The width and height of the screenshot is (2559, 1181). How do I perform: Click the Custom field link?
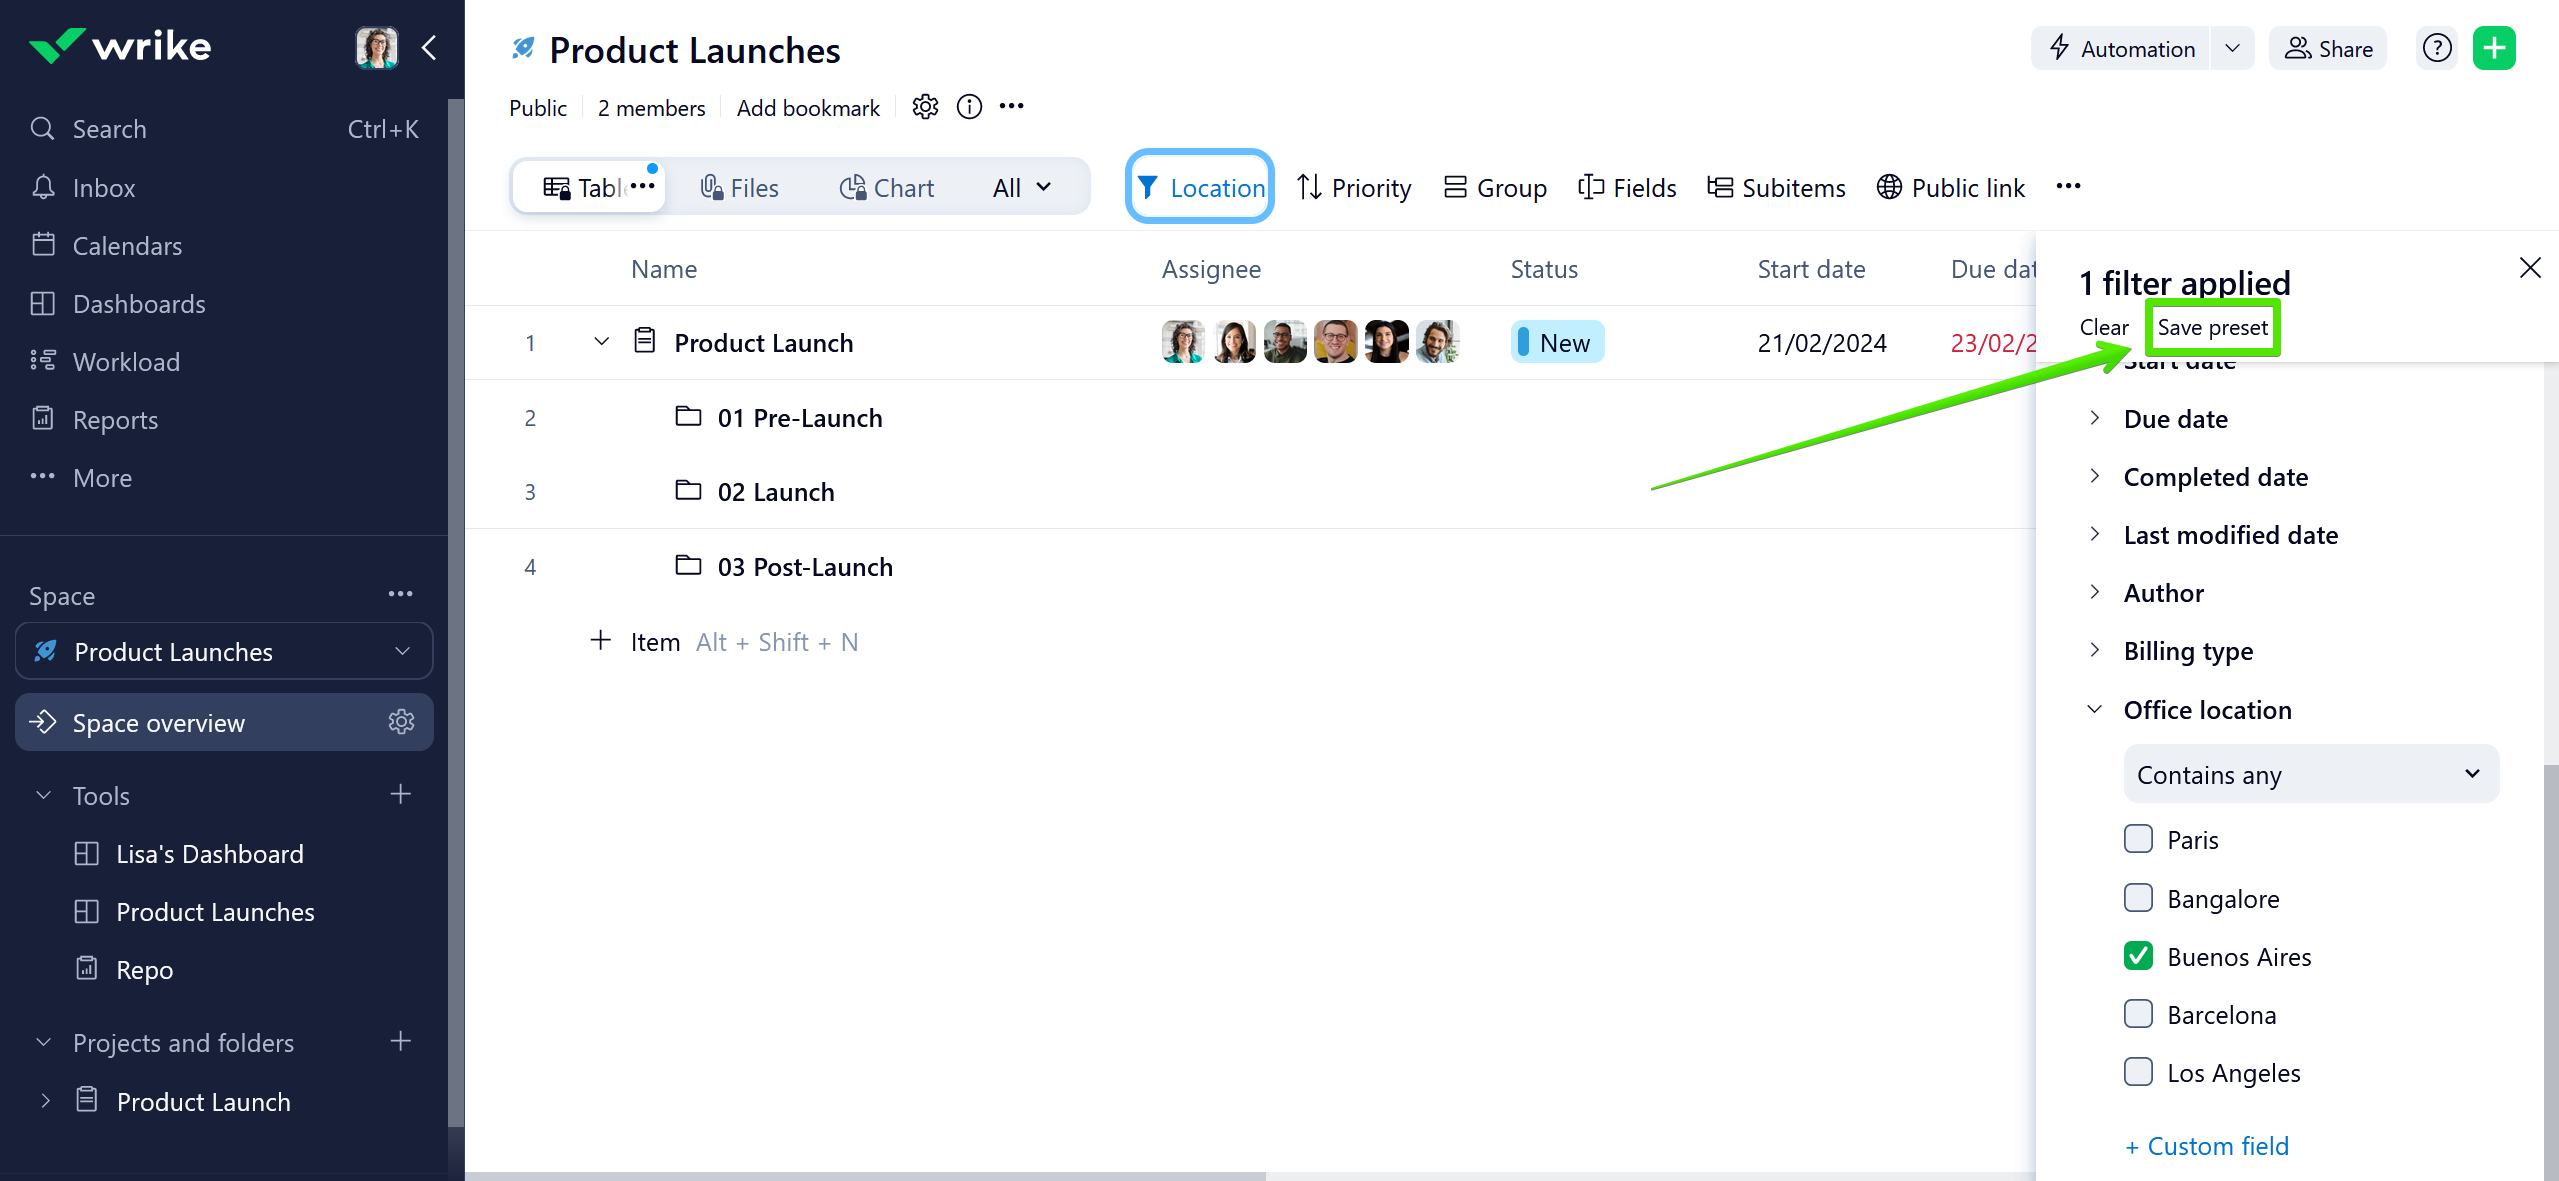pyautogui.click(x=2207, y=1146)
